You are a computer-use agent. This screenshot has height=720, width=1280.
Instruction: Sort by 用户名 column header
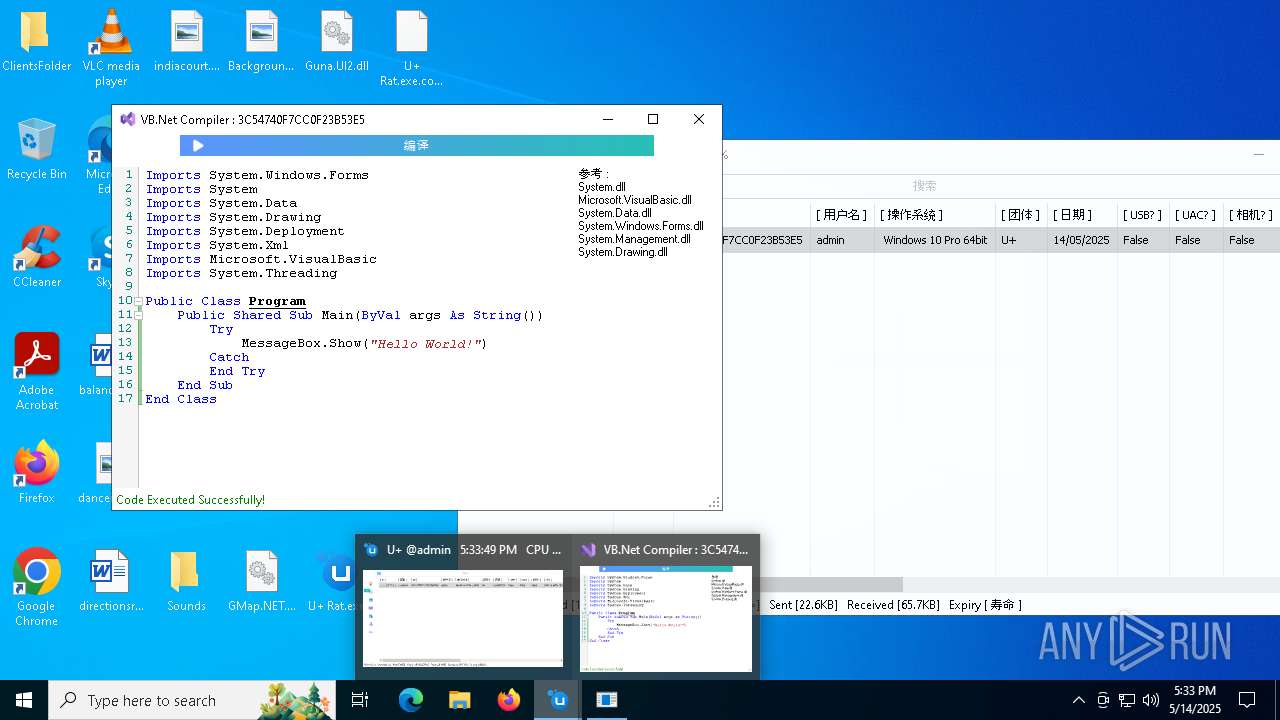pyautogui.click(x=841, y=215)
